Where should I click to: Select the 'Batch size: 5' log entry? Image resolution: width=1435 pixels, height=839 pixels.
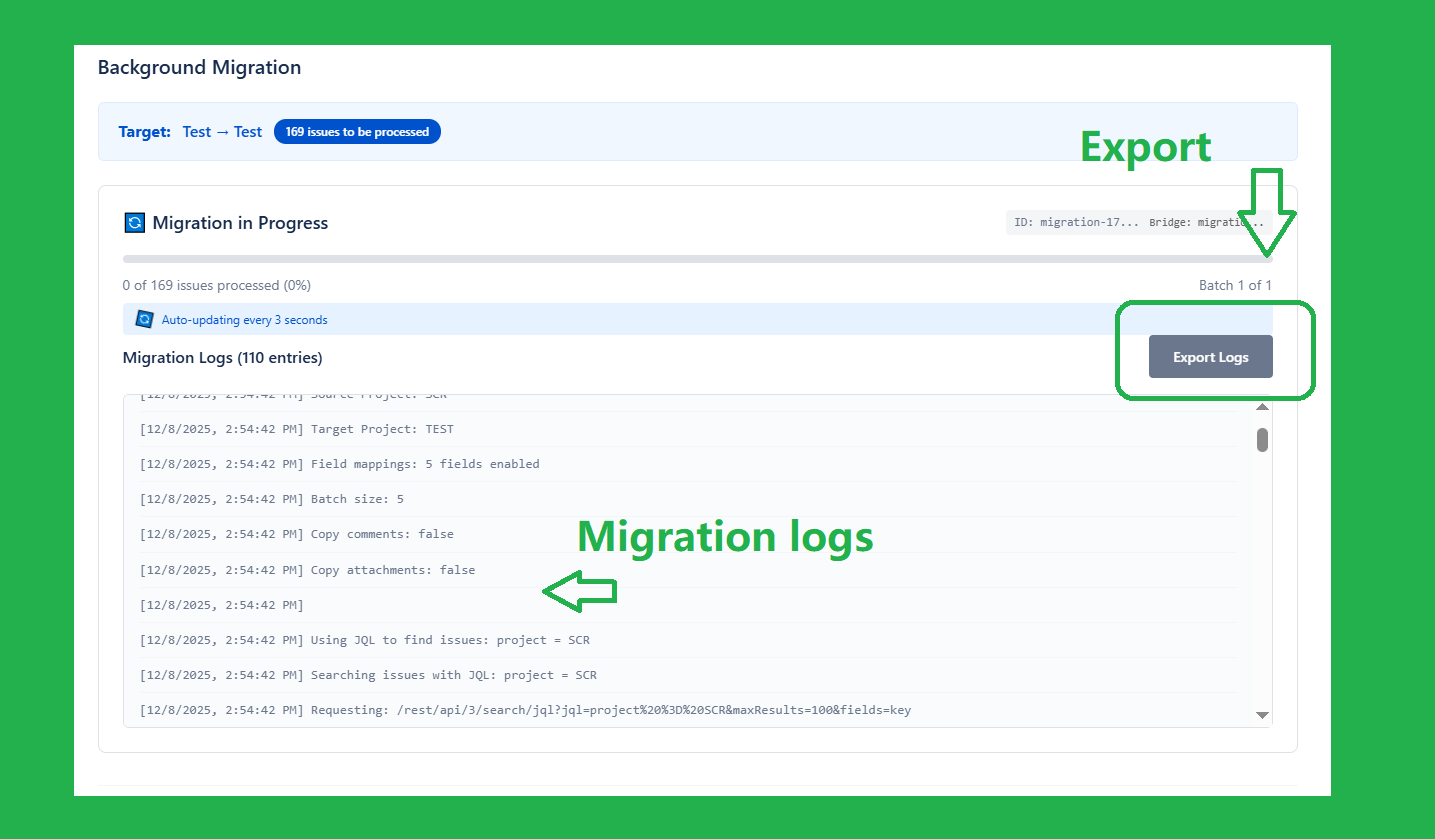[687, 499]
